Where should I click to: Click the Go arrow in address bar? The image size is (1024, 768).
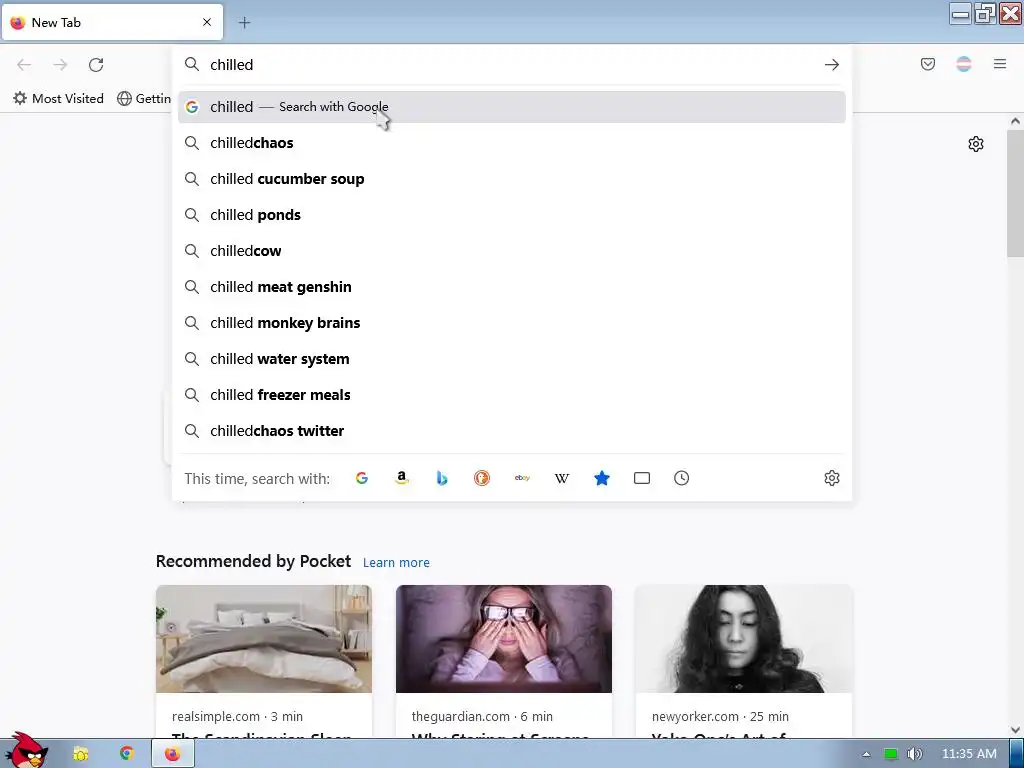point(831,65)
